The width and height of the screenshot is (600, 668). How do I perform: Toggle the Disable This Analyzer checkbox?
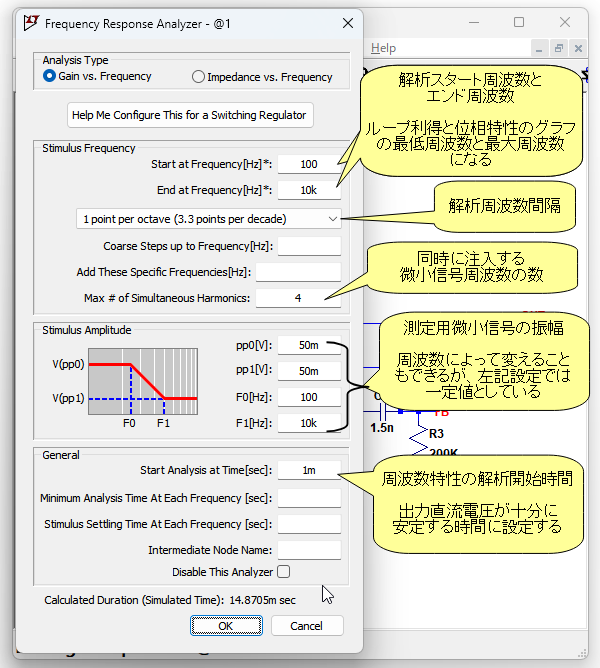284,572
